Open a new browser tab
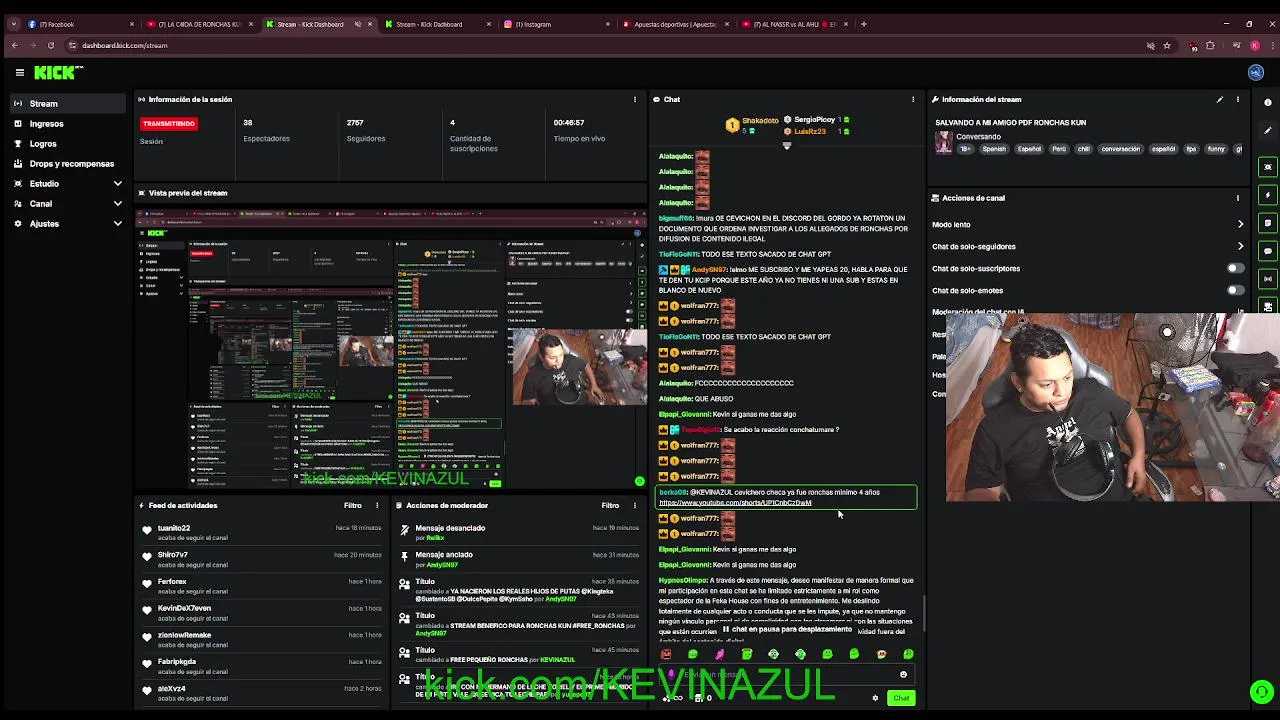The height and width of the screenshot is (720, 1280). [x=863, y=24]
